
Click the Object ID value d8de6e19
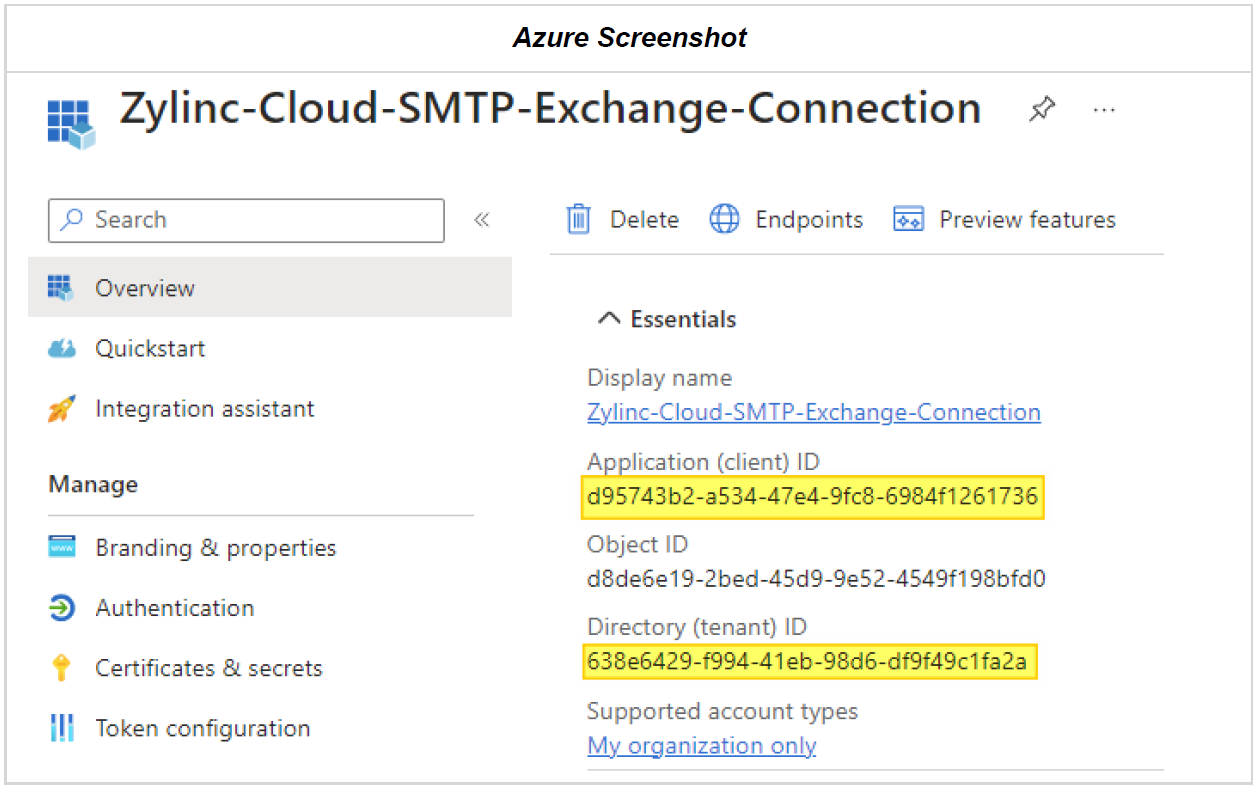[816, 578]
